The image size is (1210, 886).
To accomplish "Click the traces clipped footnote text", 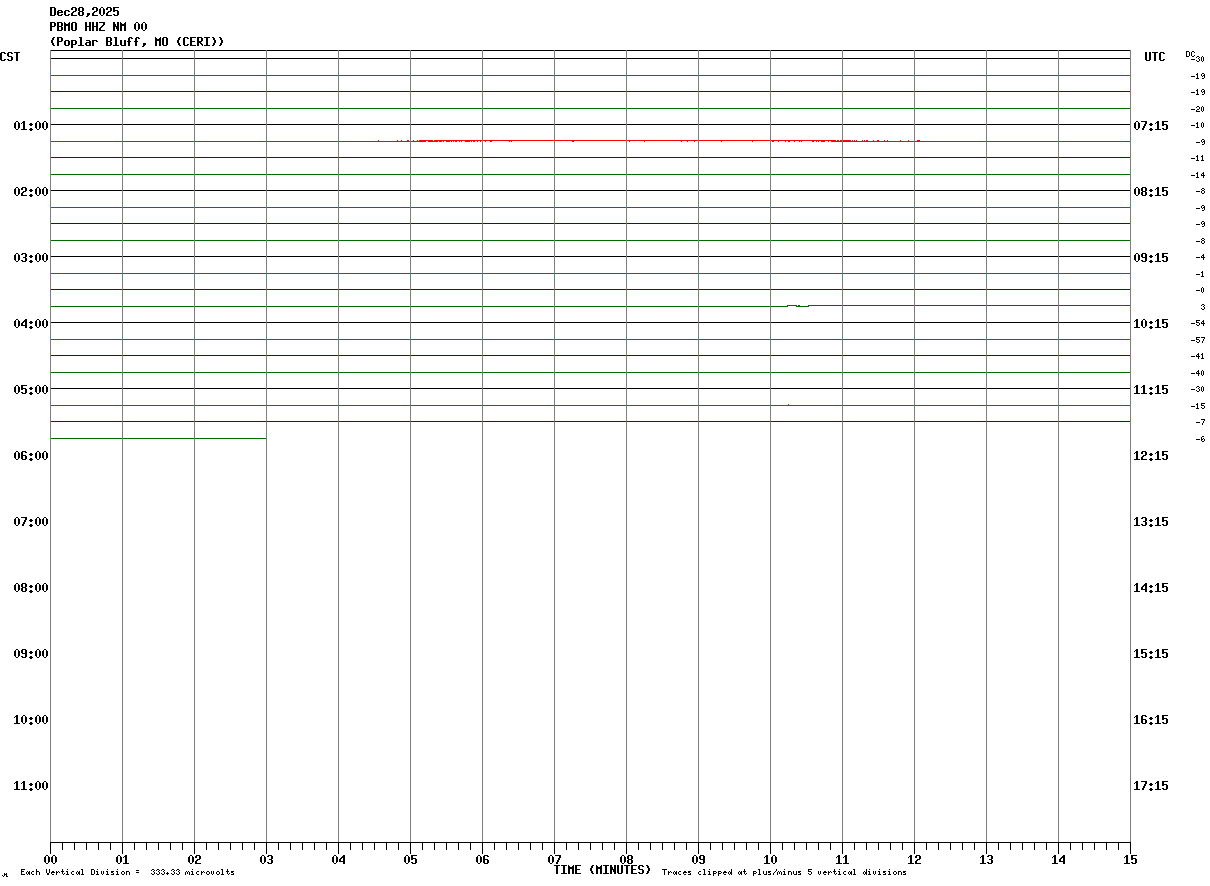I will click(x=784, y=873).
